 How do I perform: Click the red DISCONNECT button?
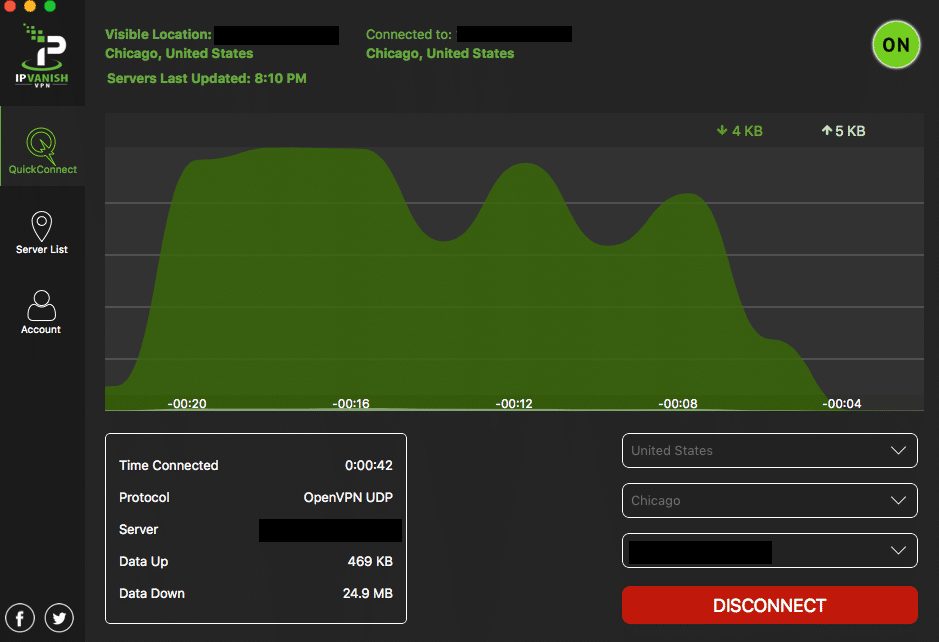coord(770,605)
